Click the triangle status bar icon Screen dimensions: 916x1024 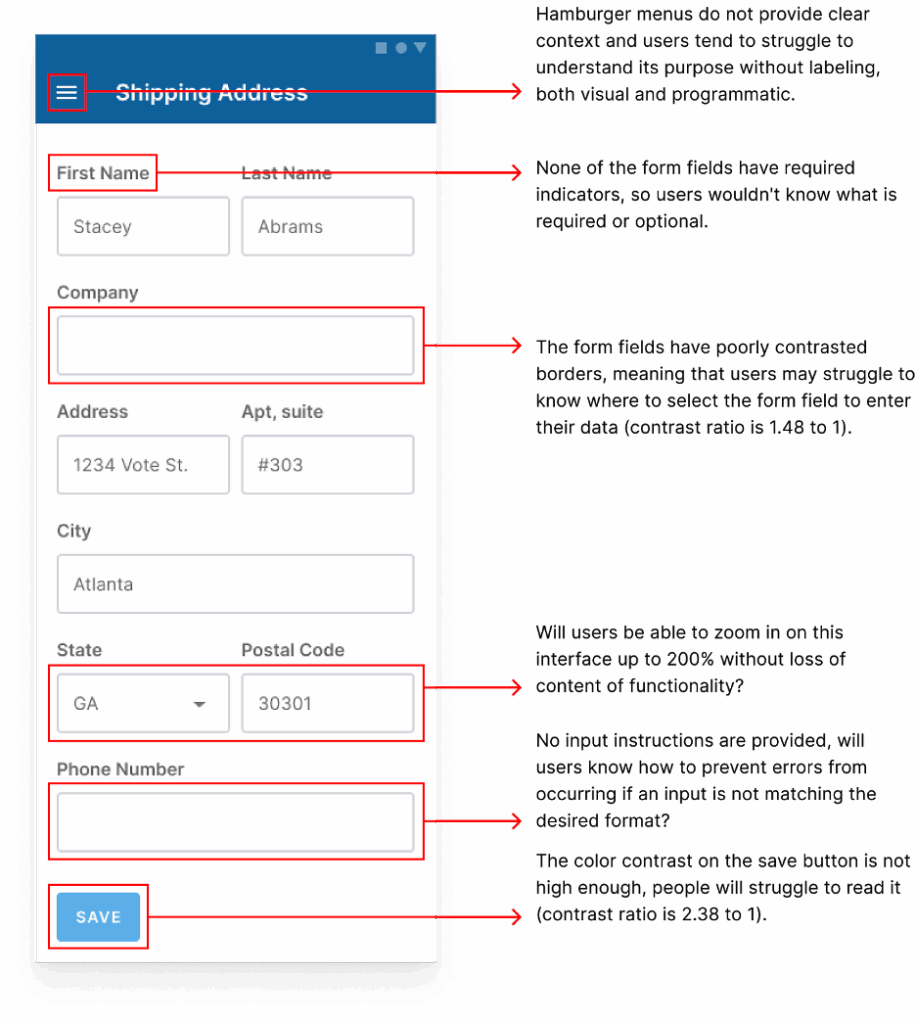click(x=420, y=48)
